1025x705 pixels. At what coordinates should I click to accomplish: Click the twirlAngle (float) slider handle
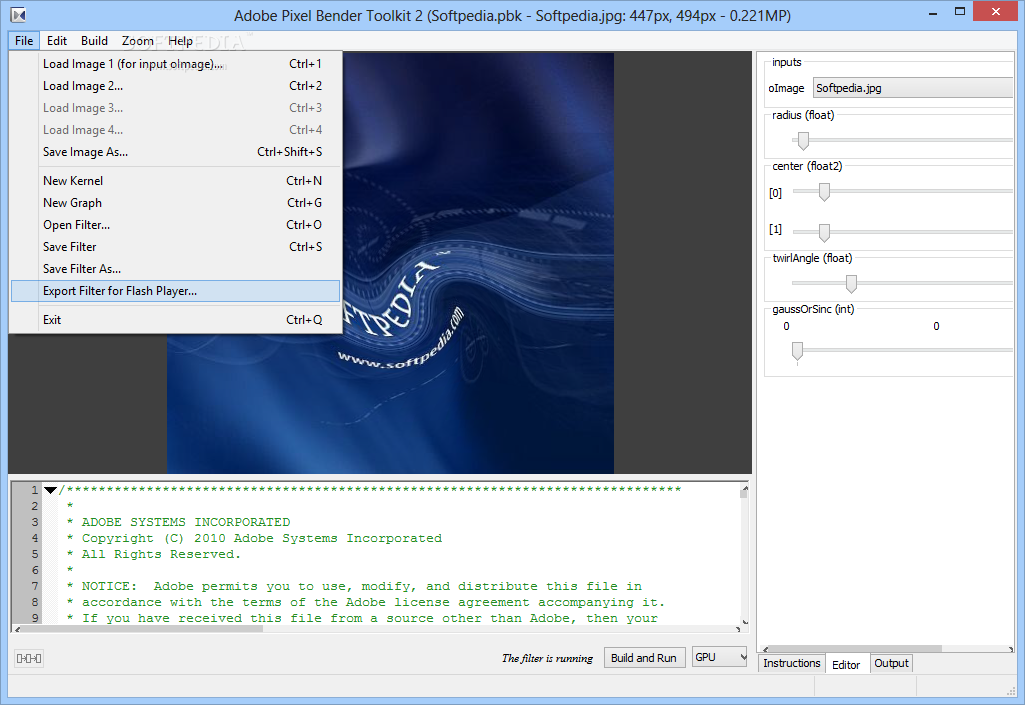pos(851,283)
